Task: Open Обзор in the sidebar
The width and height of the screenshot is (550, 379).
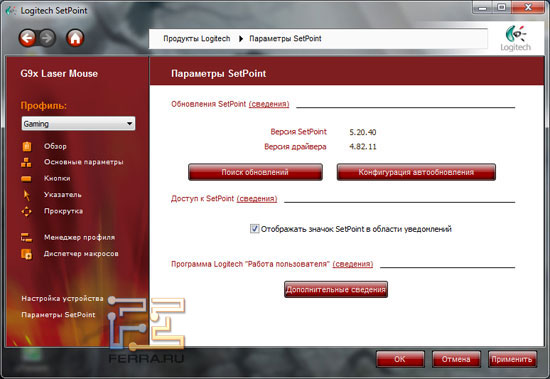Action: (55, 146)
